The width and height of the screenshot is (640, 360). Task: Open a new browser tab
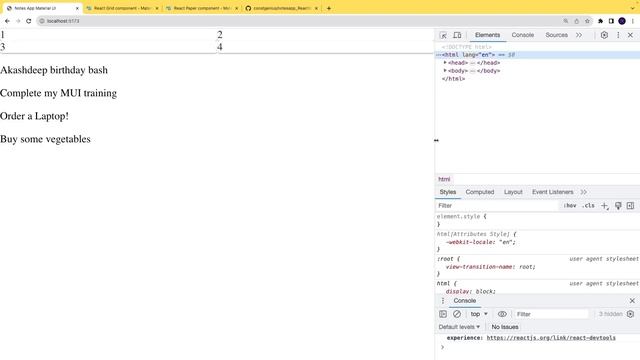click(329, 8)
